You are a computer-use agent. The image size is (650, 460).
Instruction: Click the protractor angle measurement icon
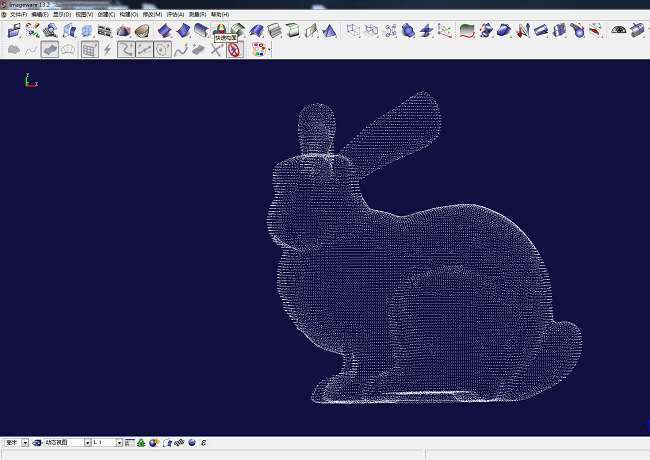618,31
